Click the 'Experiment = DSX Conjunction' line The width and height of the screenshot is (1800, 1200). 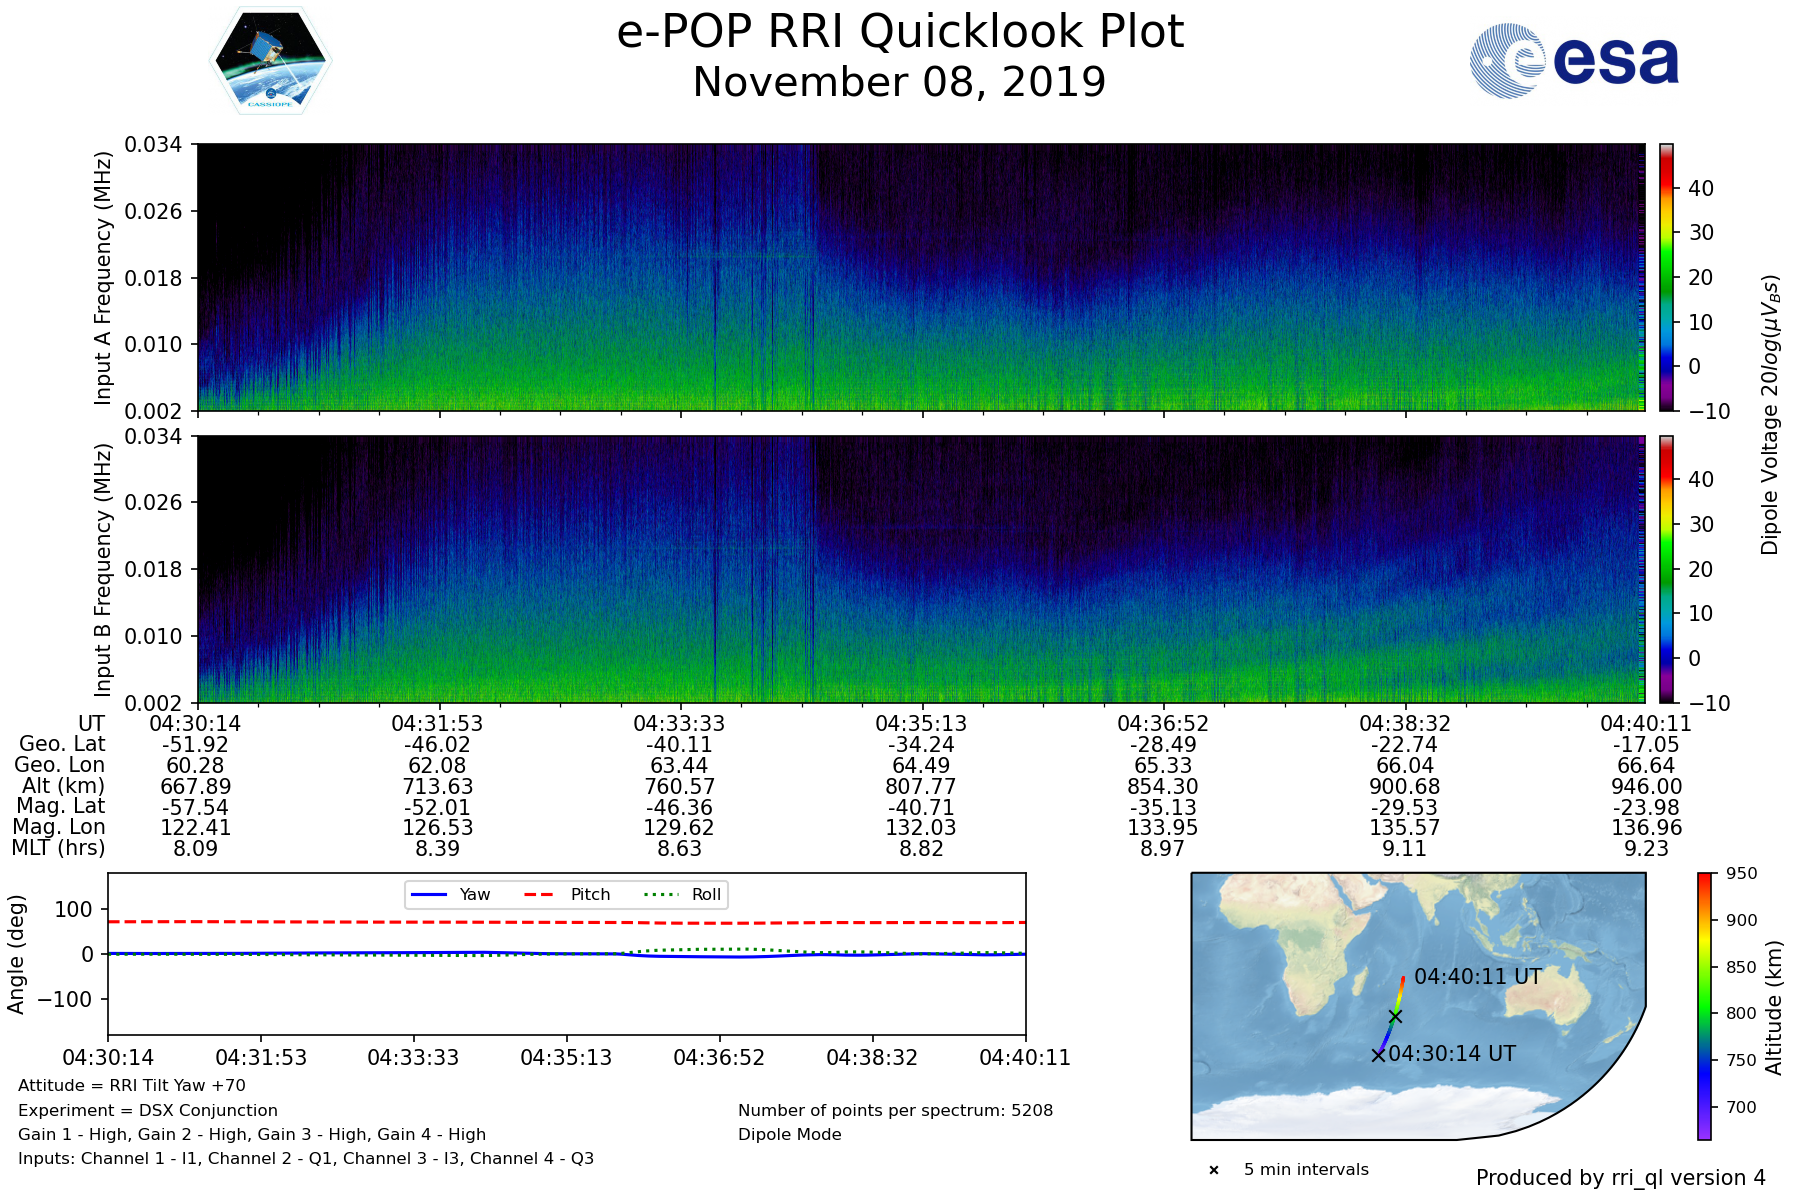(x=148, y=1110)
